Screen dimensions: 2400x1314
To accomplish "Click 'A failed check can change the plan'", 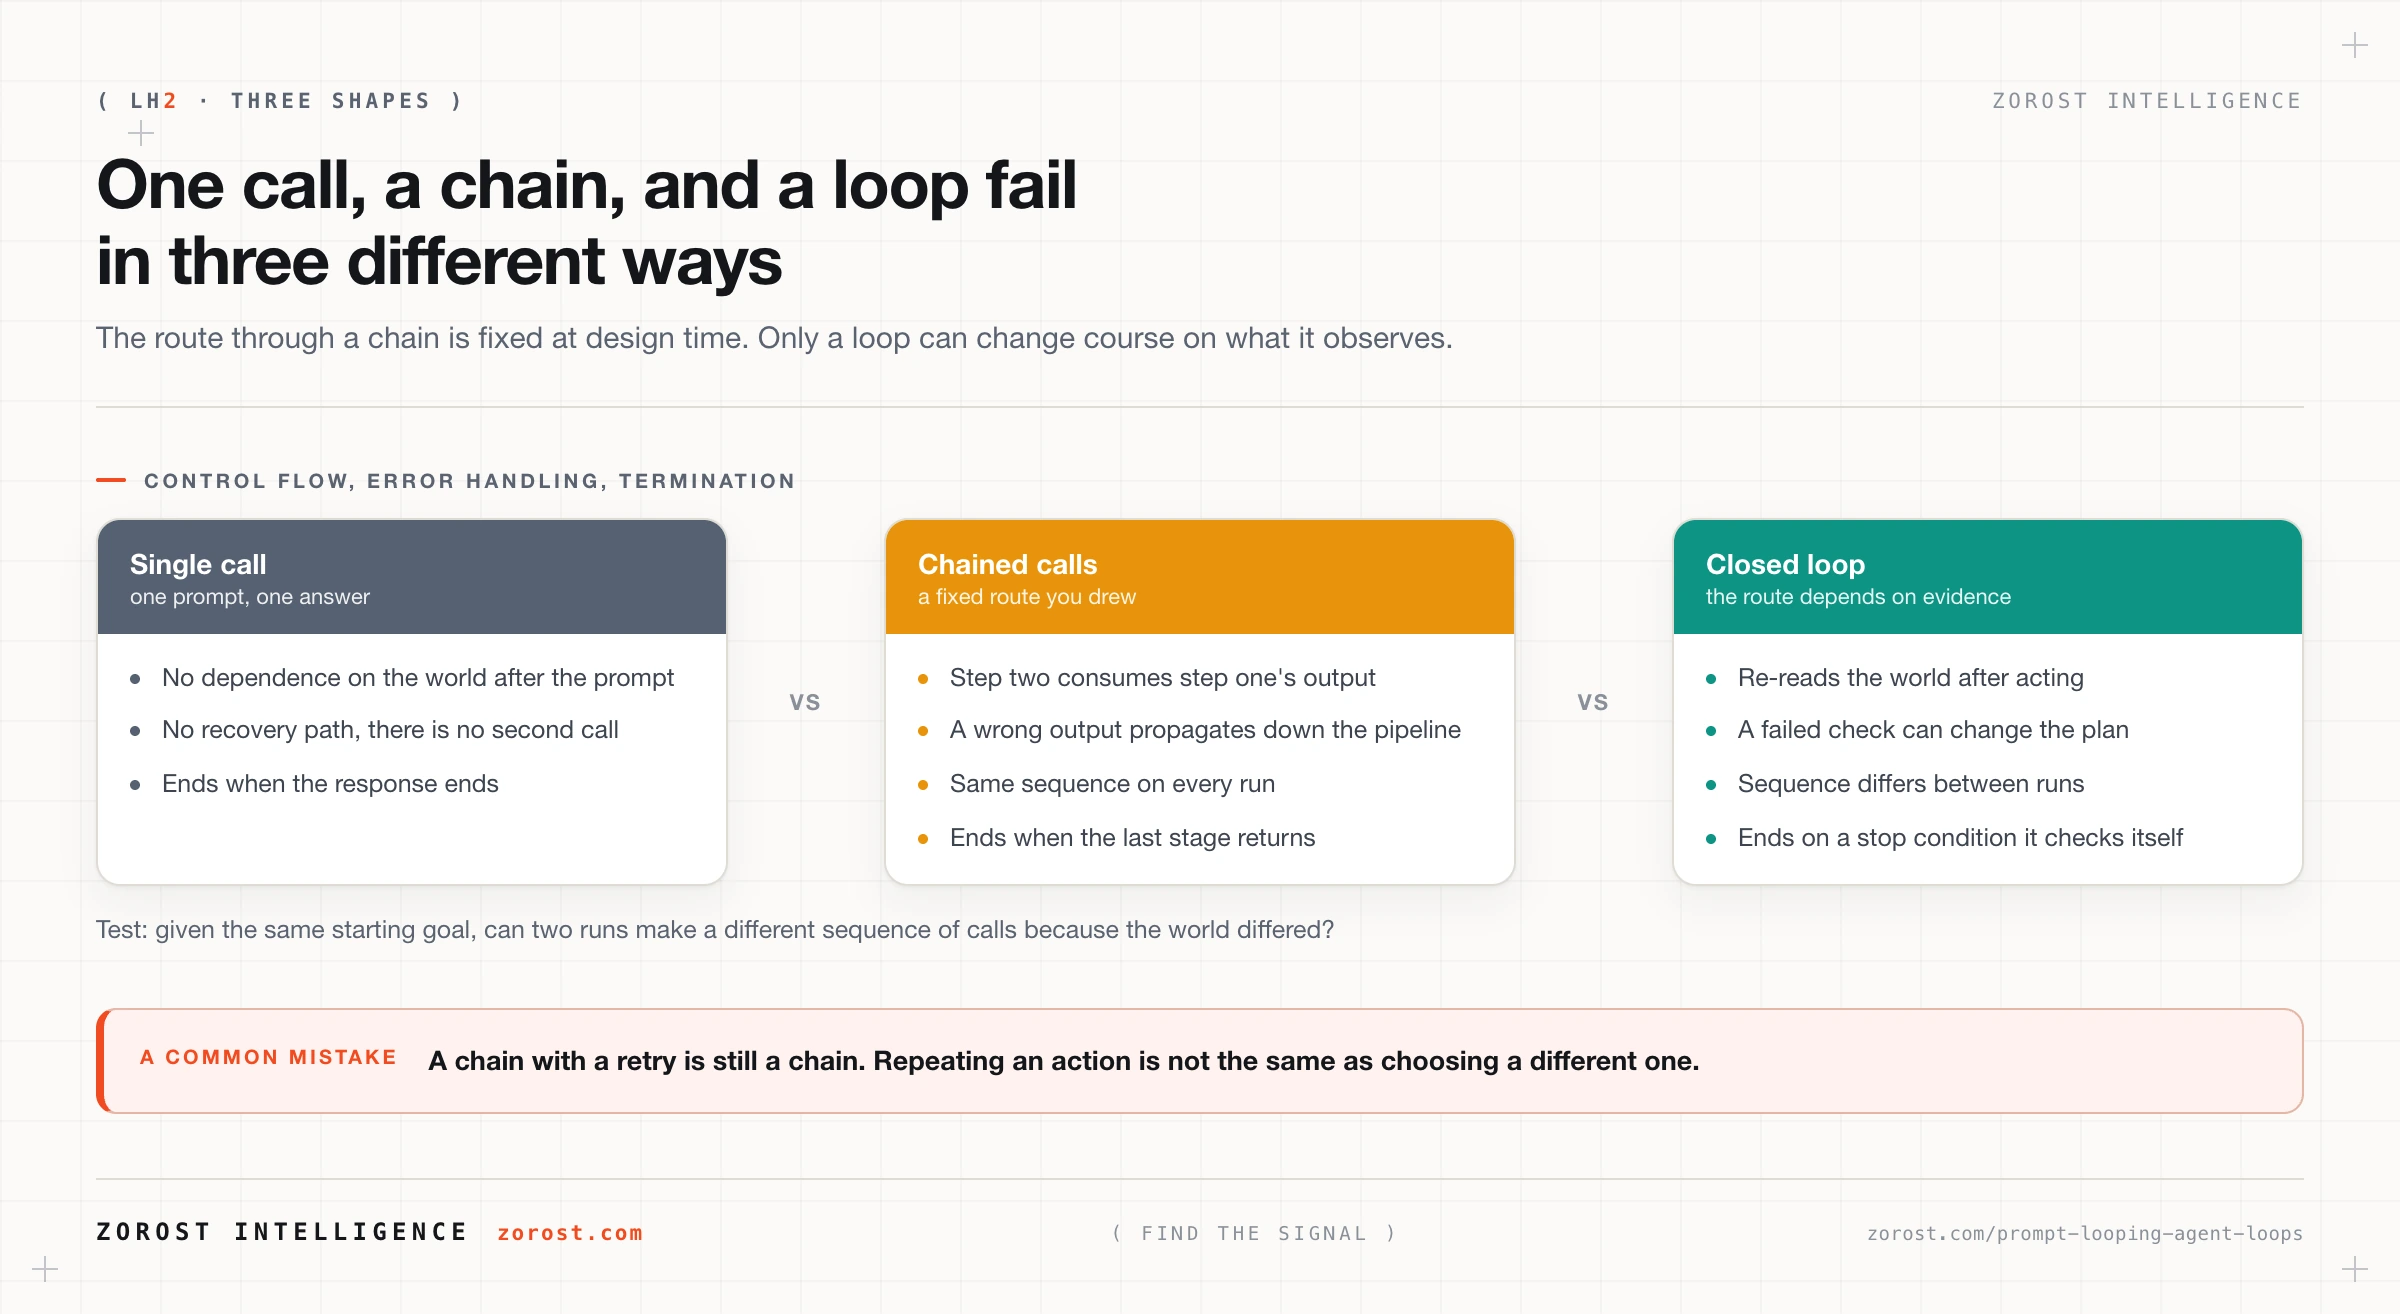I will [x=1933, y=730].
